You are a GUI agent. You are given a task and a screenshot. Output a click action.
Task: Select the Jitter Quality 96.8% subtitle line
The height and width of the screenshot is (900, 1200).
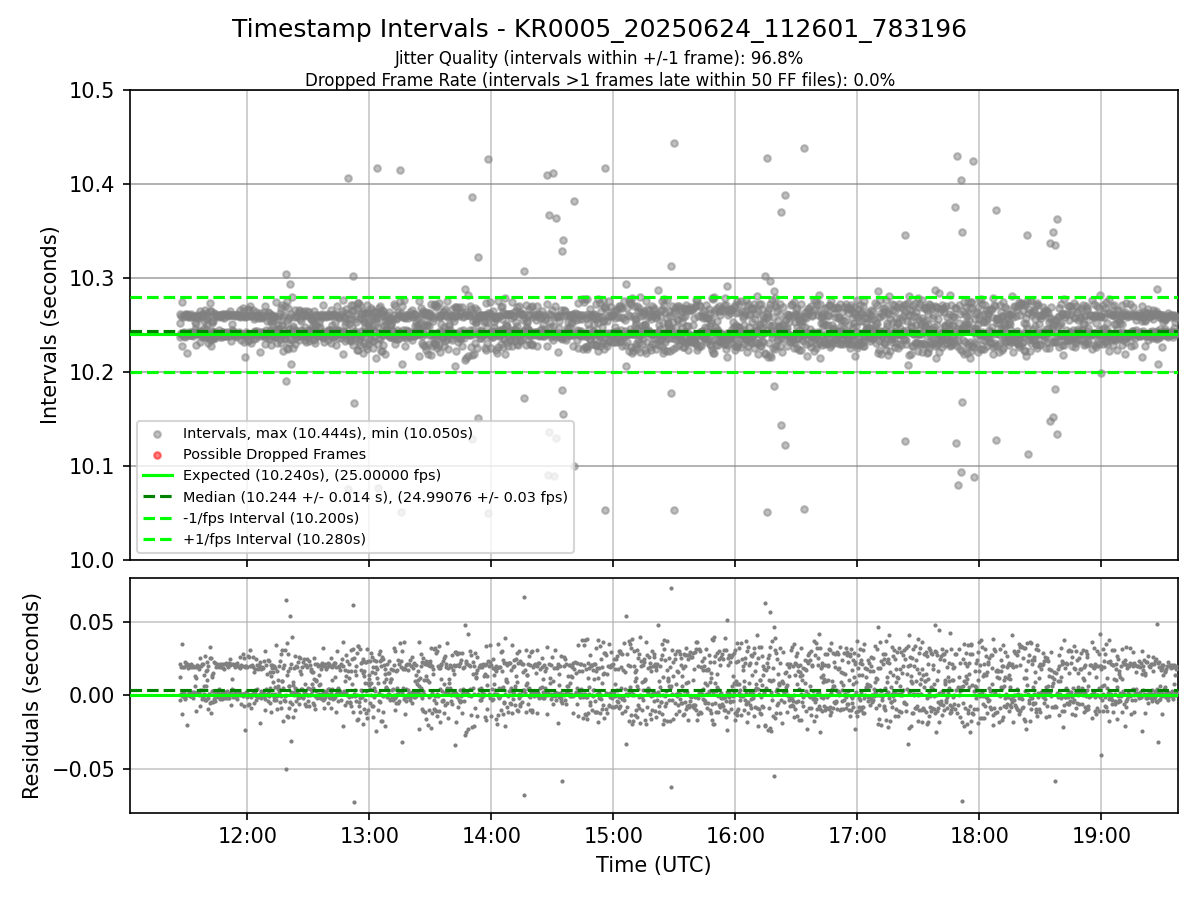pyautogui.click(x=599, y=58)
